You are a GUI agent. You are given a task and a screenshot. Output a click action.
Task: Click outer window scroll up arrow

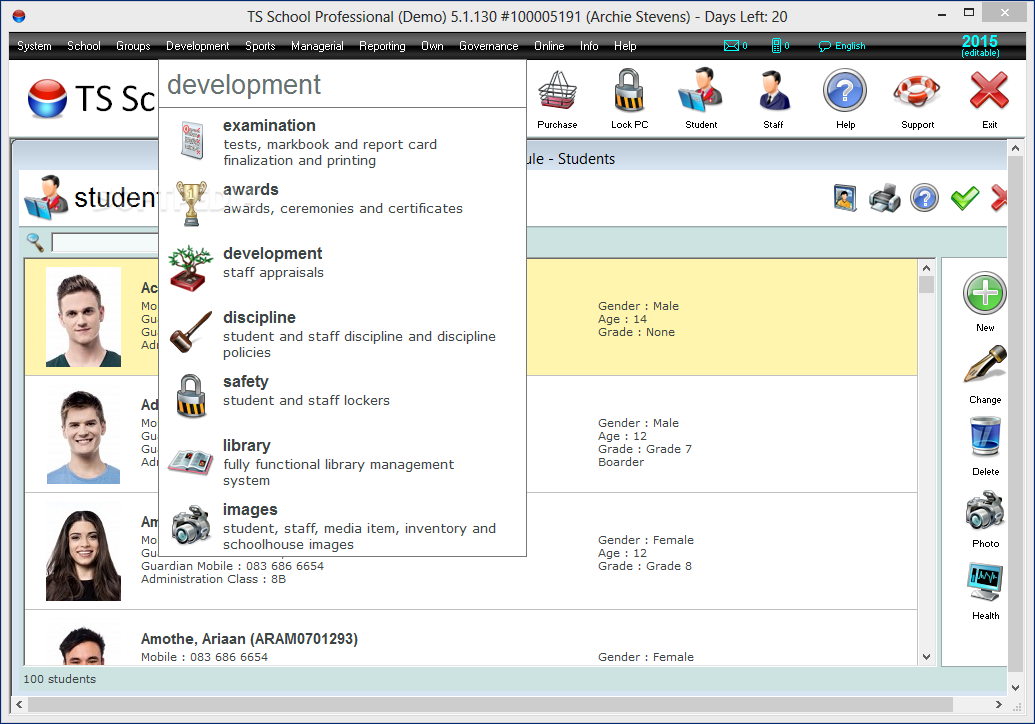1015,148
